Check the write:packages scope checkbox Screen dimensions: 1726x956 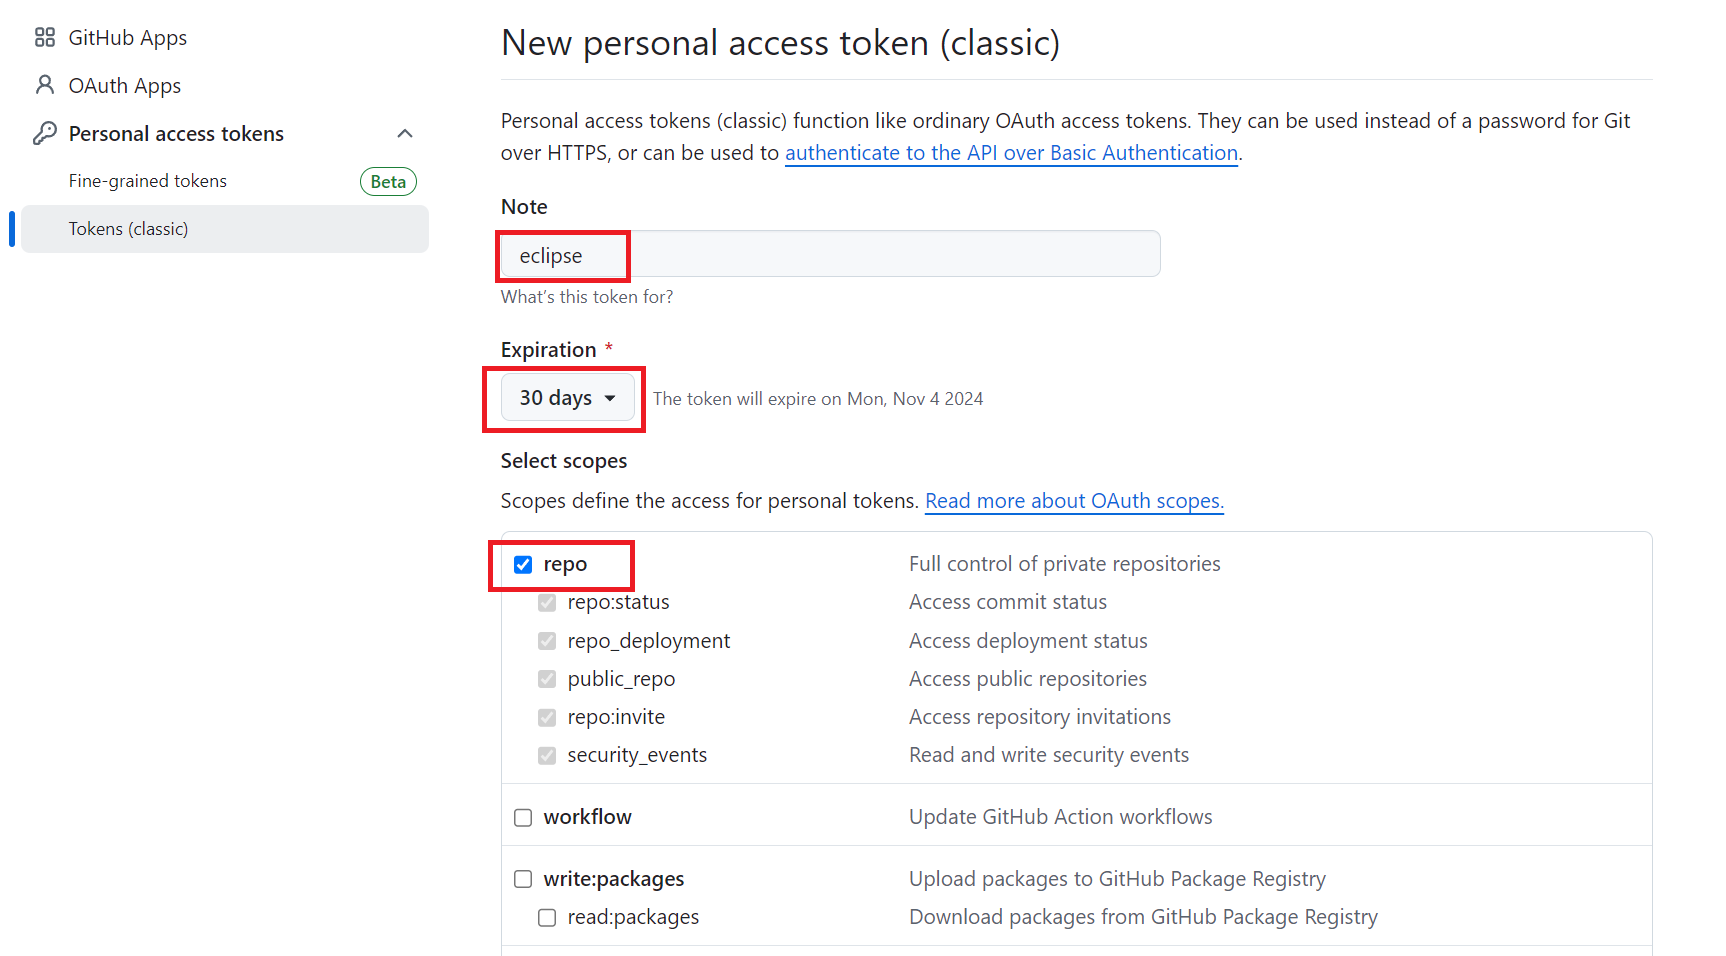[523, 879]
